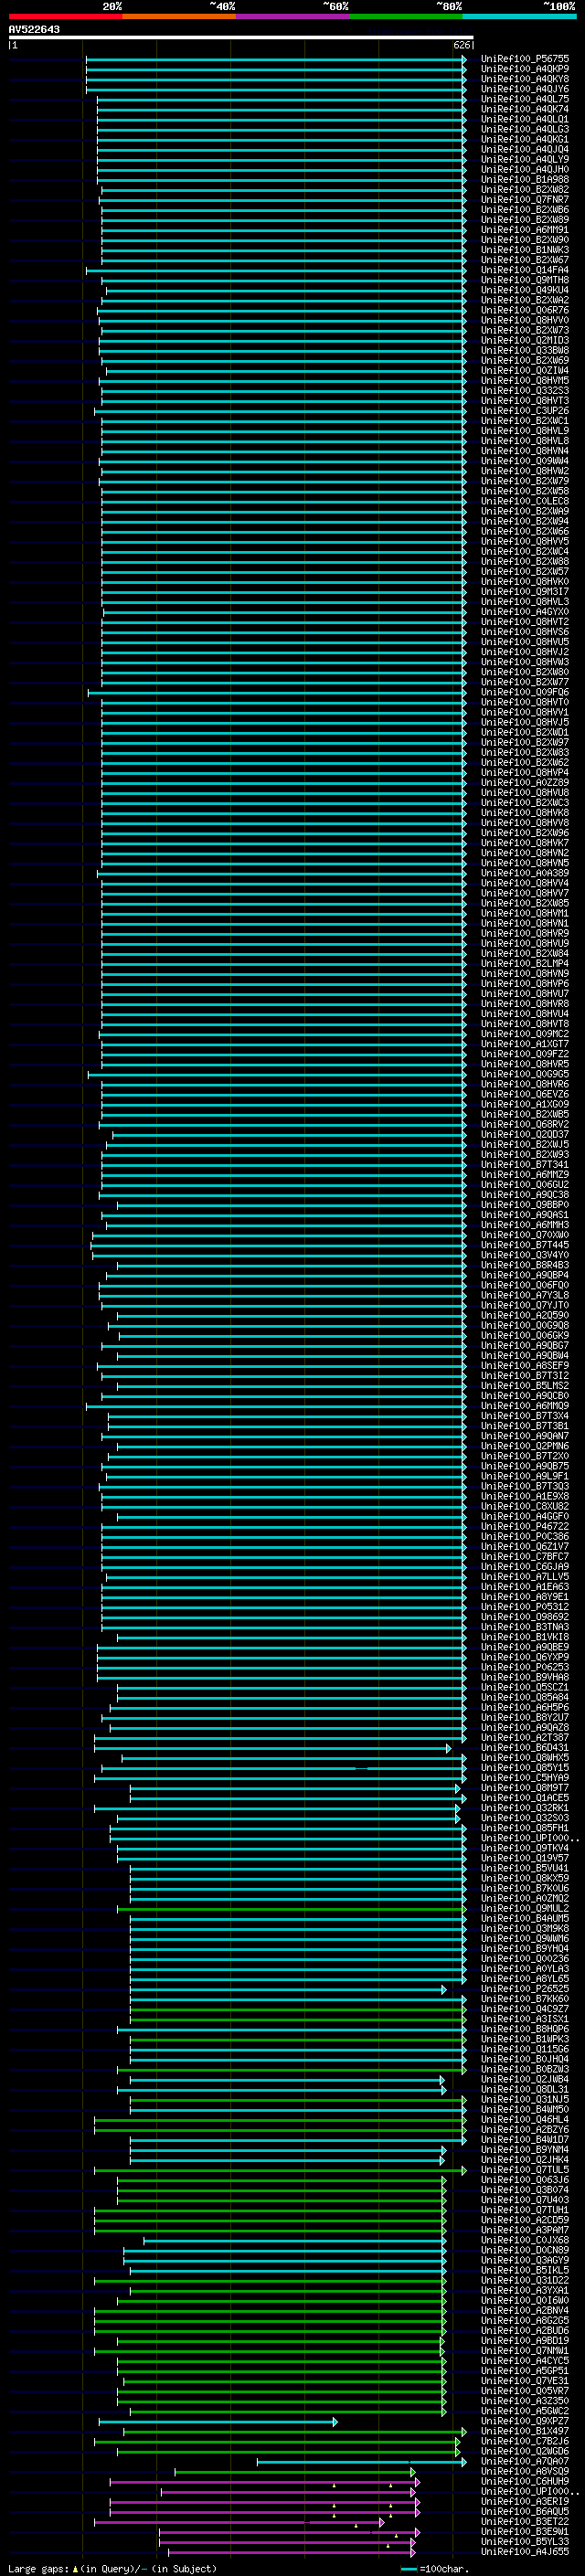Click the green ~80% legend color bar
585x2576 pixels.
[406, 17]
